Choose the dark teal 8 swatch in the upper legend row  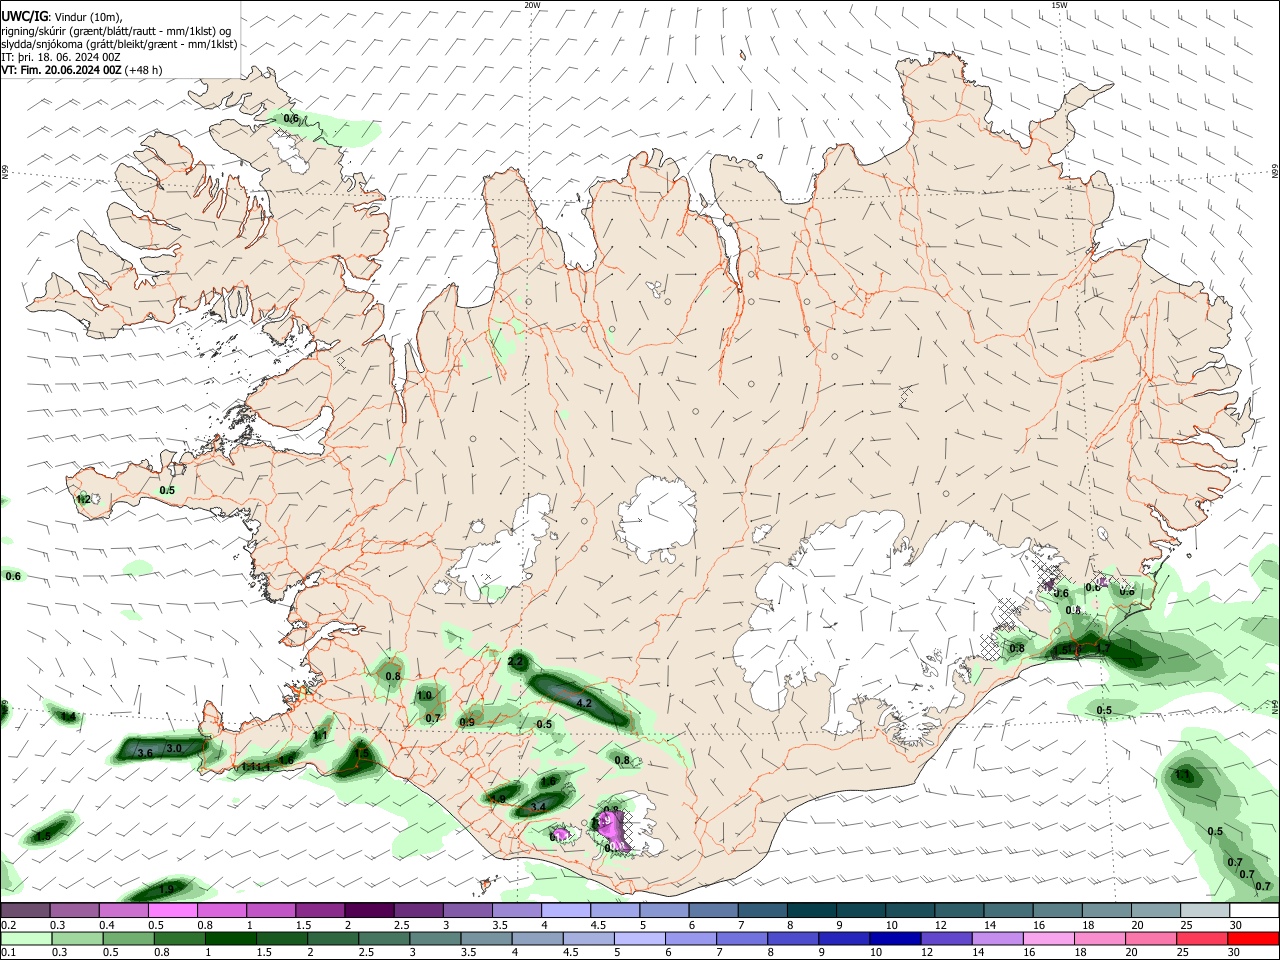(x=811, y=910)
